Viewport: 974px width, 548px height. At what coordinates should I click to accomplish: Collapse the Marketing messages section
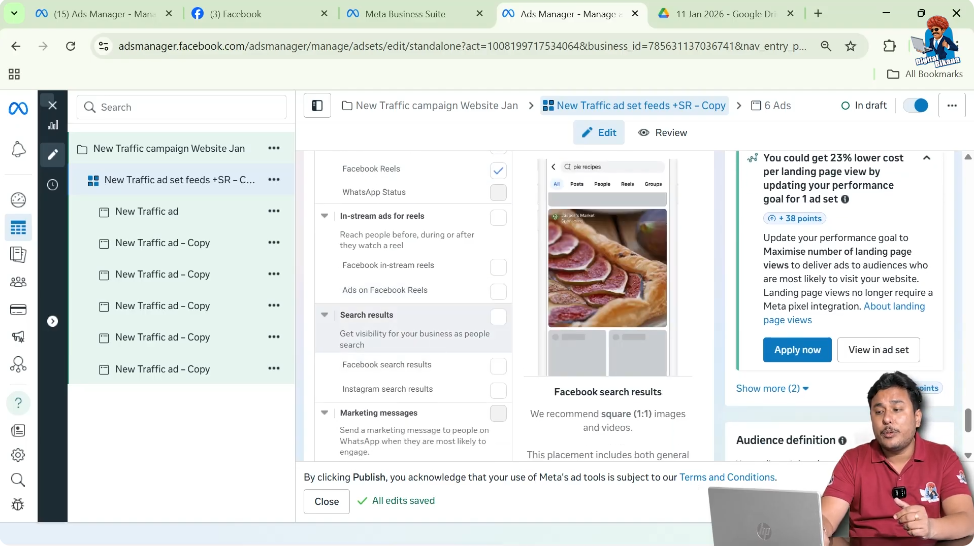point(324,413)
